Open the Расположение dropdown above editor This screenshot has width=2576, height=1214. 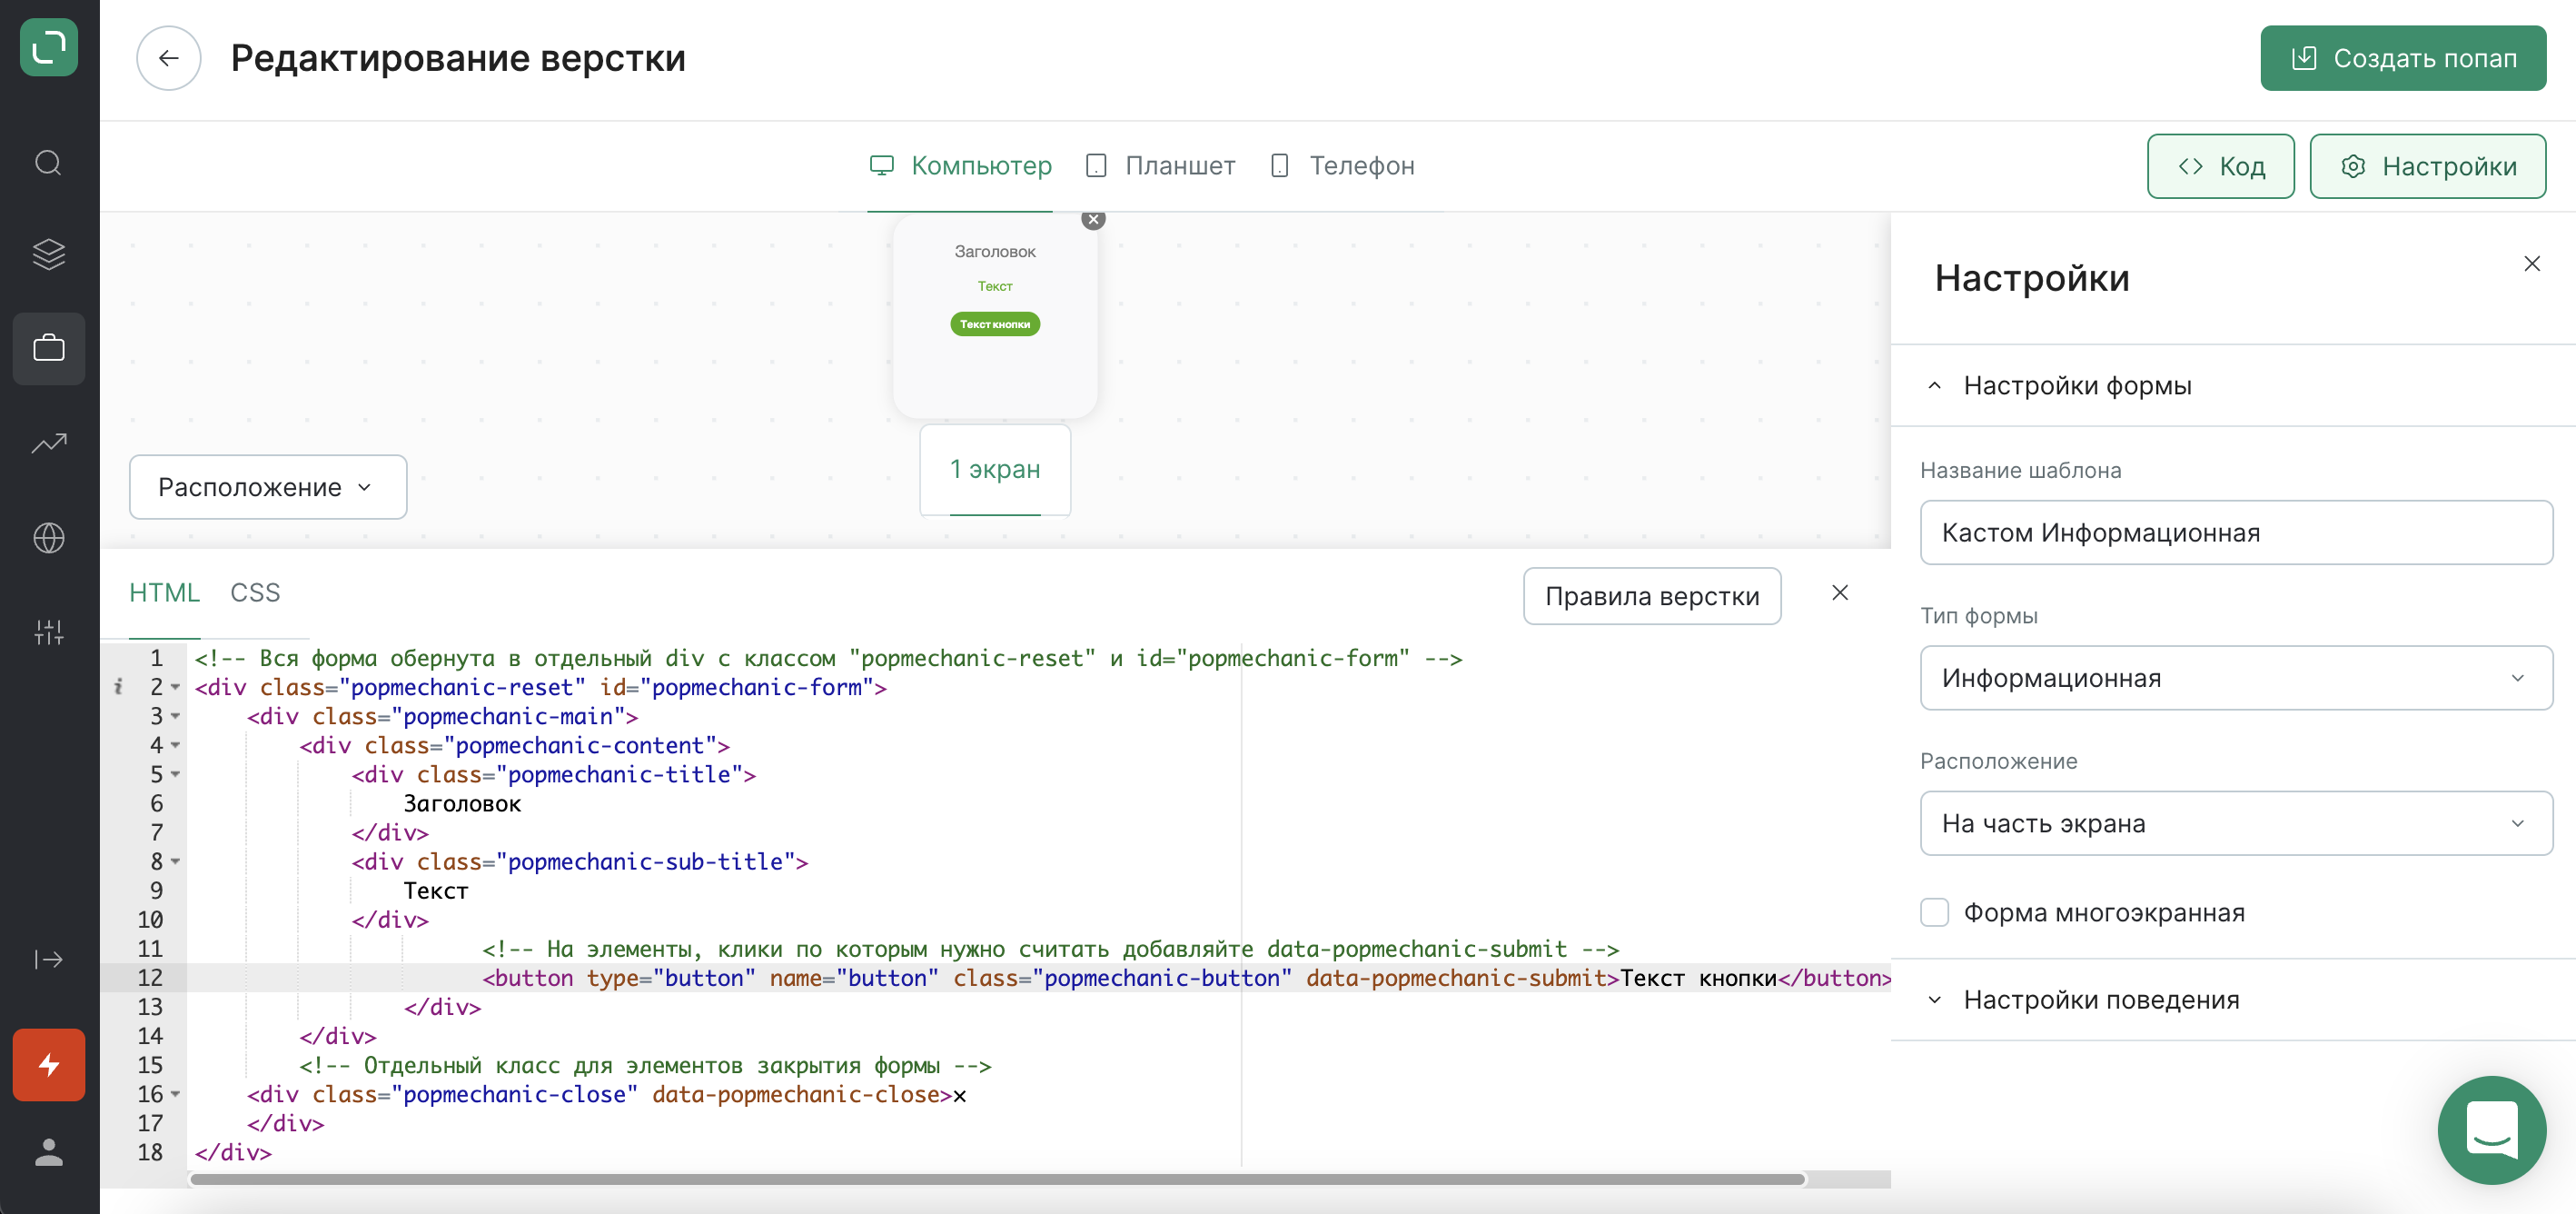coord(267,487)
